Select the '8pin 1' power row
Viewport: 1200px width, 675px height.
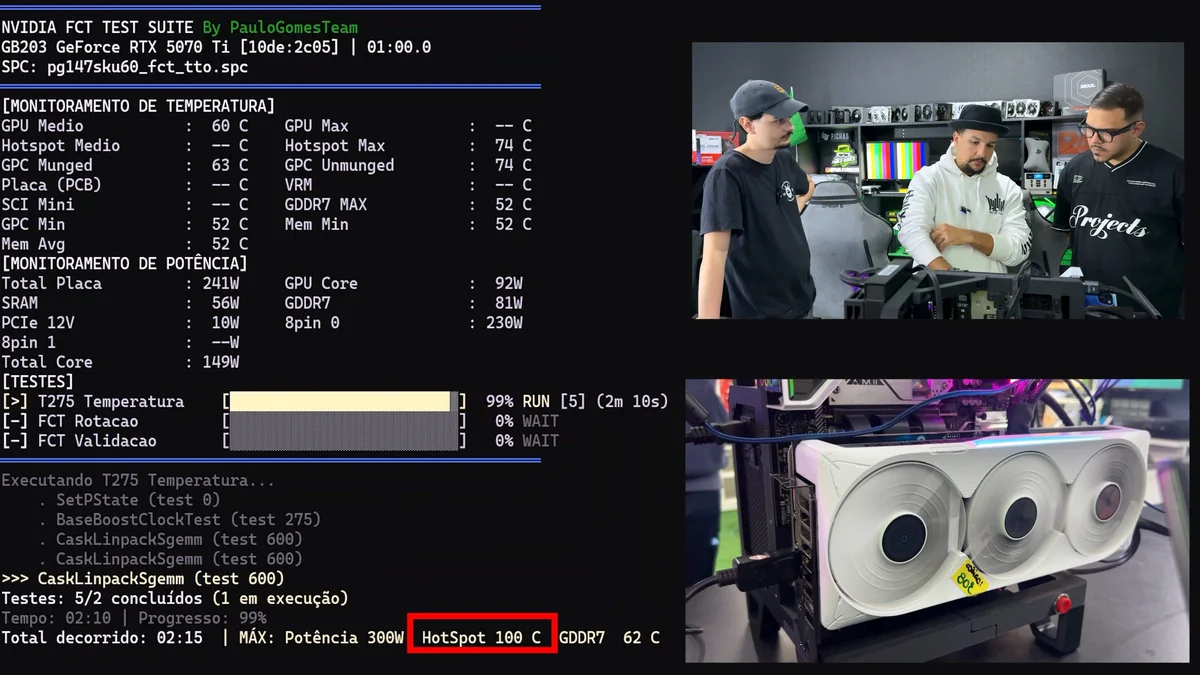tap(120, 343)
